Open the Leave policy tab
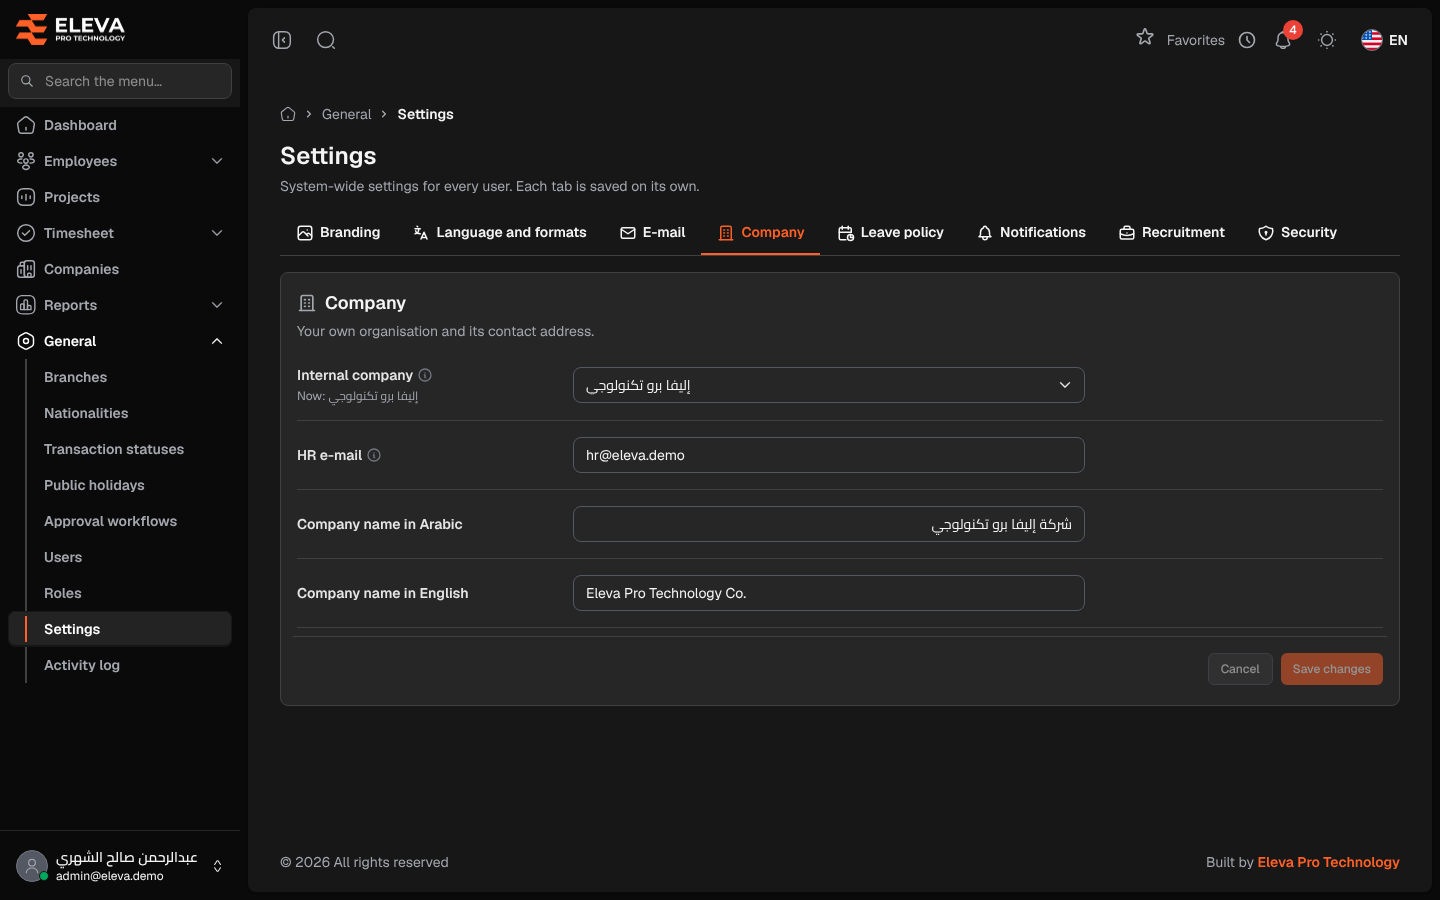The width and height of the screenshot is (1440, 900). click(890, 233)
